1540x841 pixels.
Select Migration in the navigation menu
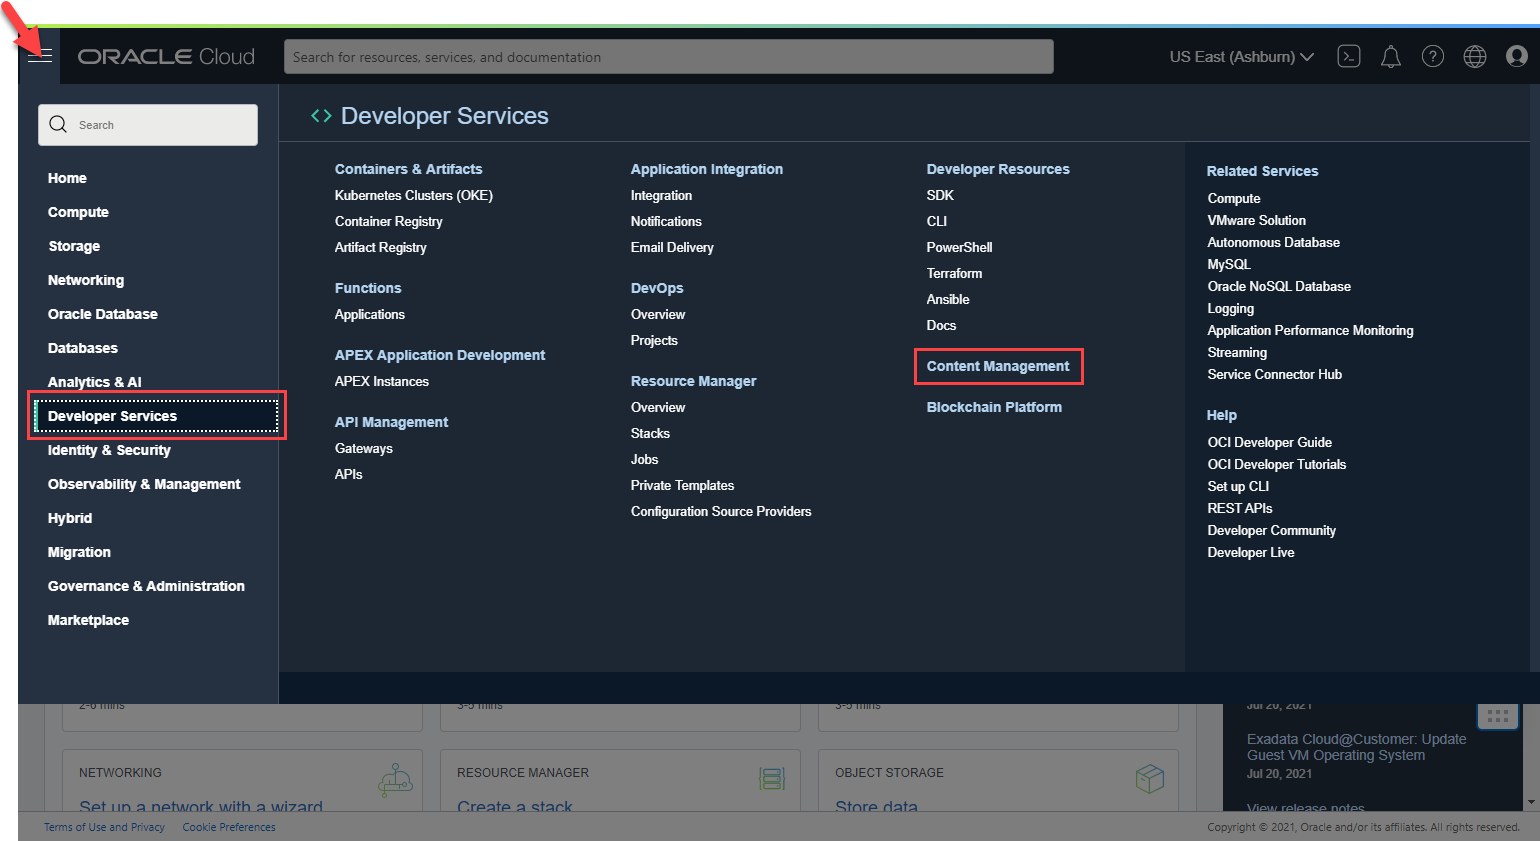[79, 552]
